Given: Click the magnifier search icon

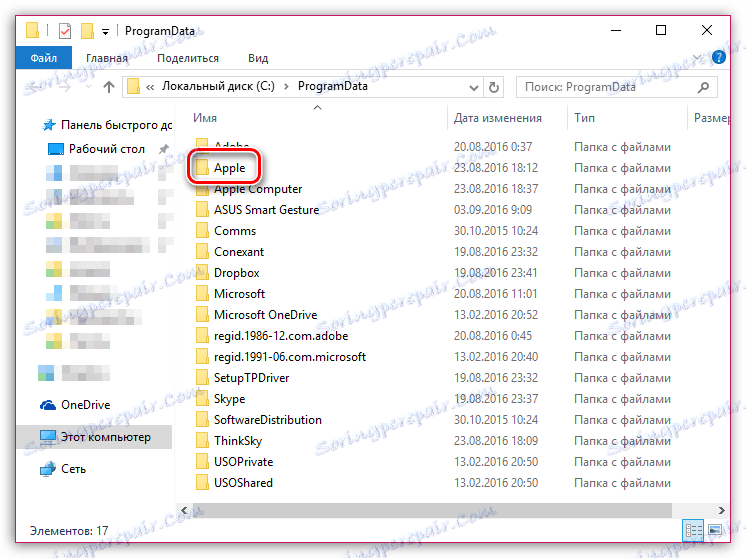Looking at the screenshot, I should click(703, 87).
